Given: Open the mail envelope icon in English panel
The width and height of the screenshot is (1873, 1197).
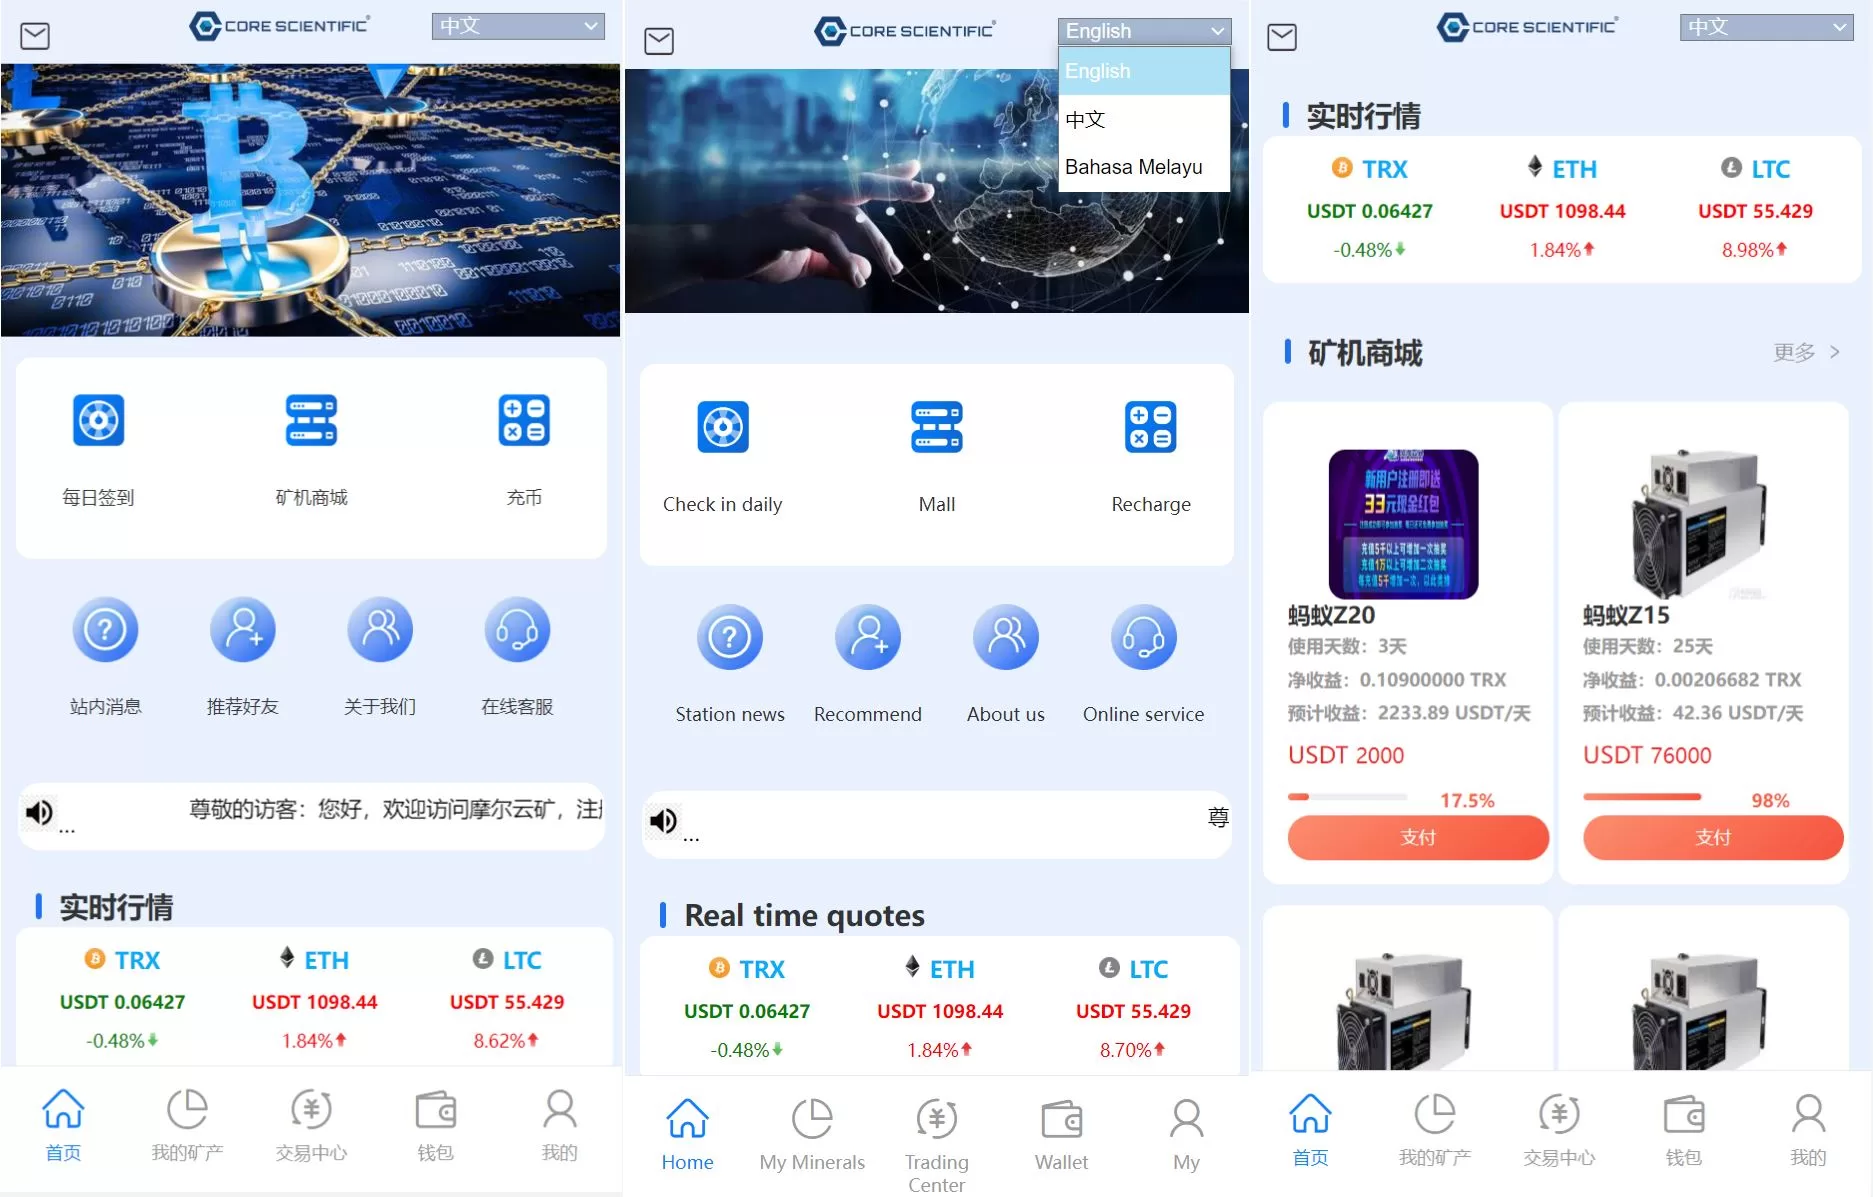Looking at the screenshot, I should pos(659,41).
